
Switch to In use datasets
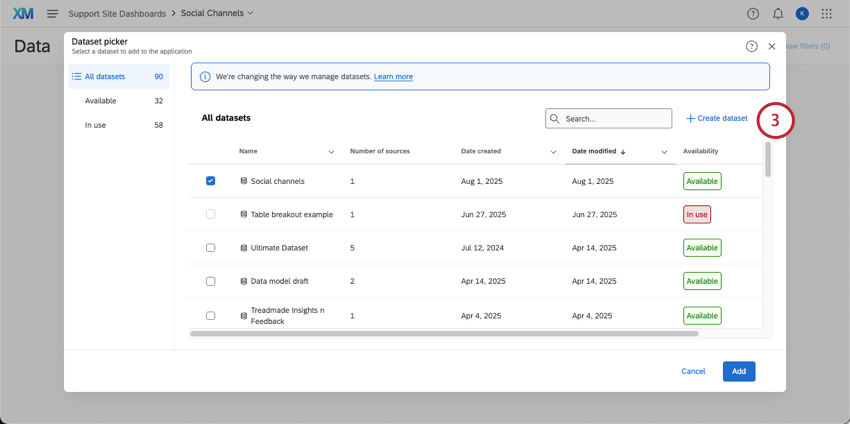(x=97, y=125)
